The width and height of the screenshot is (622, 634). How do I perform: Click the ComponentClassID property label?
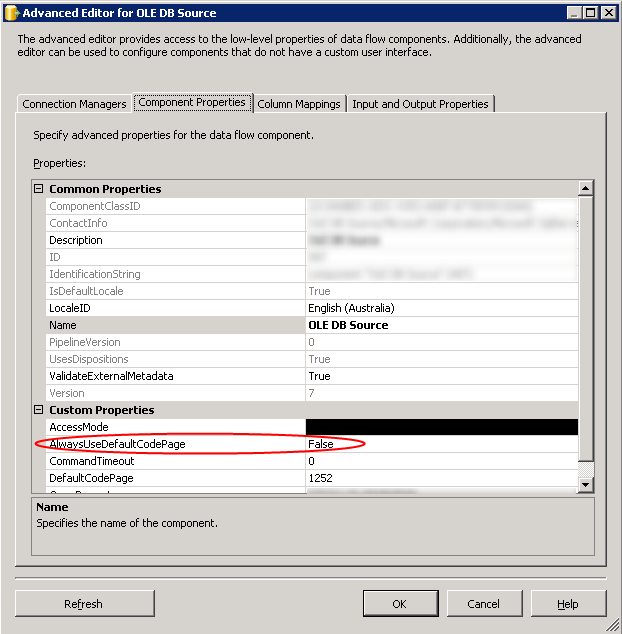95,206
